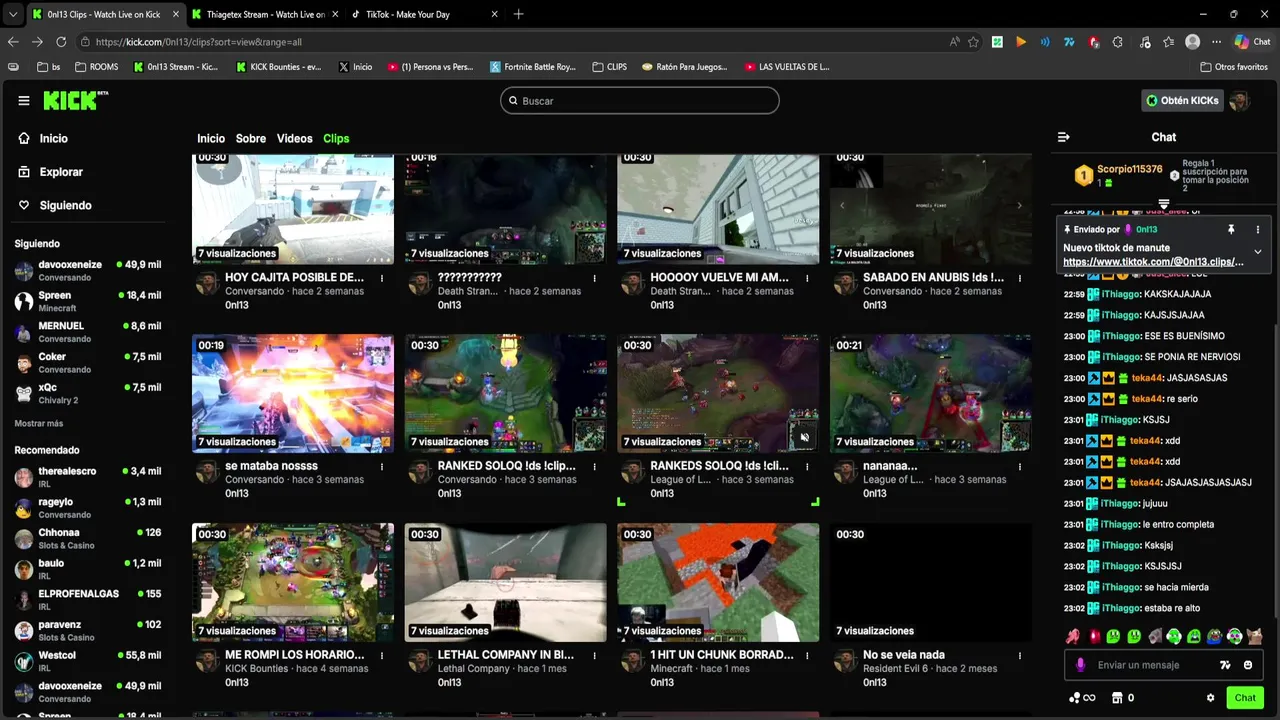
Task: Open the three-dot menu for 'LETHAL COMPANY' clip
Action: 595,656
